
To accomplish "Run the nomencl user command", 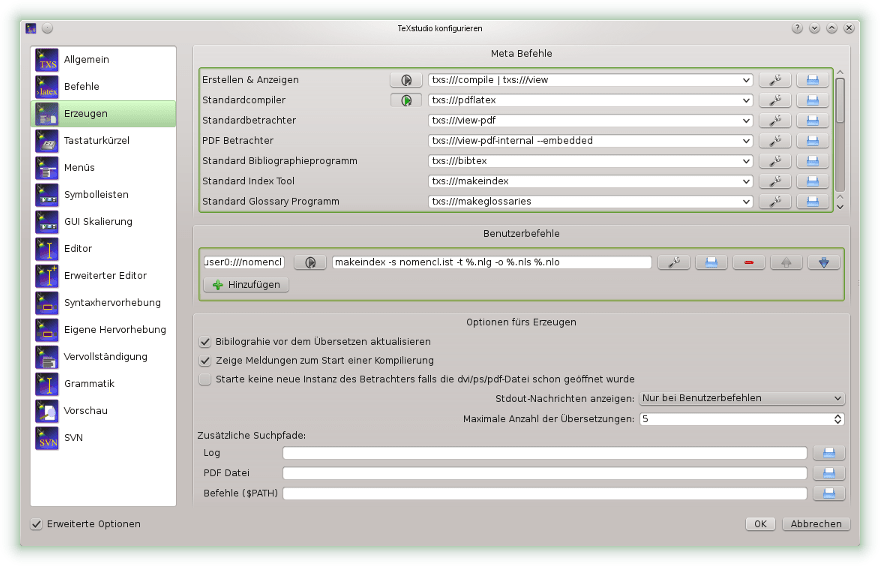I will pos(310,263).
